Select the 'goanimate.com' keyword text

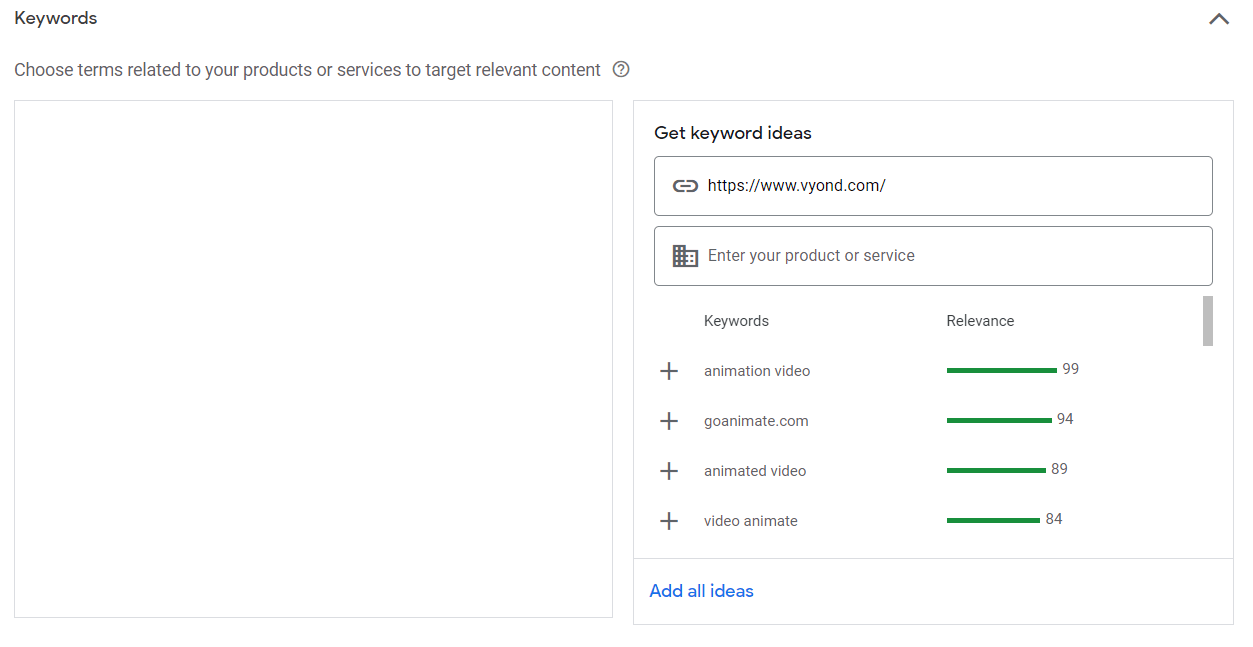click(756, 421)
